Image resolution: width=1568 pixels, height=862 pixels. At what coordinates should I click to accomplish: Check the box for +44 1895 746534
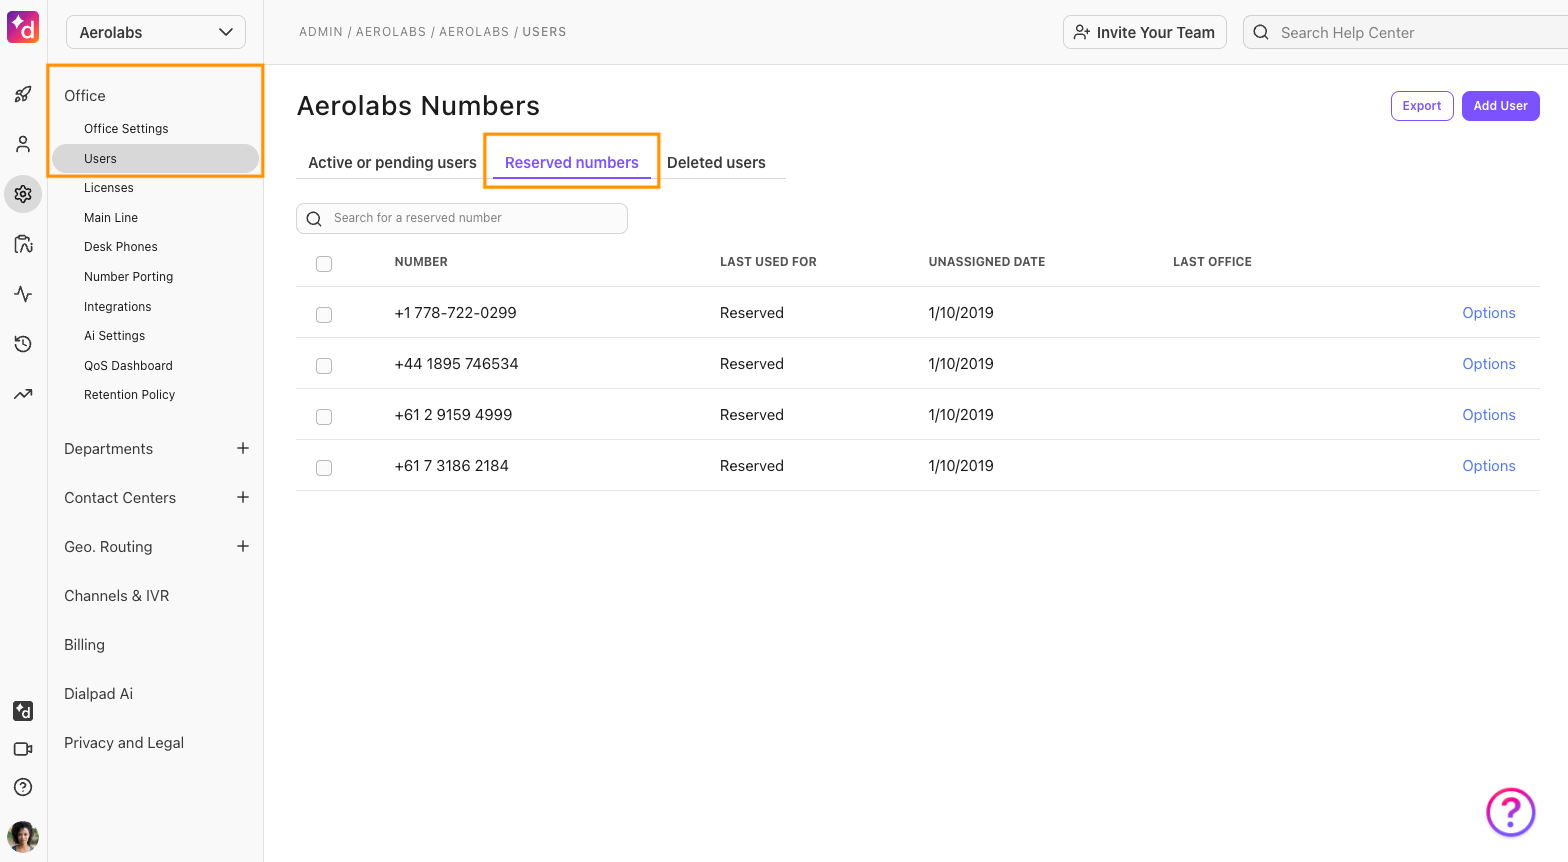[x=324, y=366]
